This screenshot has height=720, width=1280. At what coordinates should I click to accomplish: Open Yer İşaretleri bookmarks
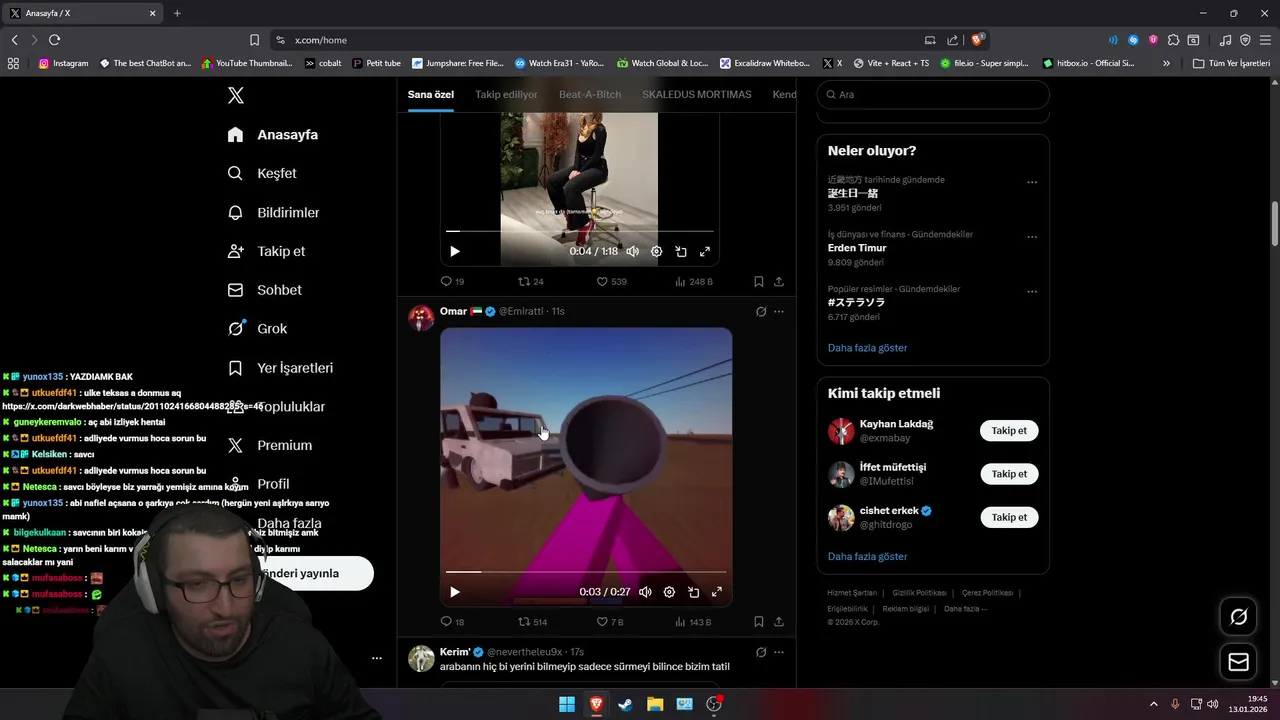point(280,367)
